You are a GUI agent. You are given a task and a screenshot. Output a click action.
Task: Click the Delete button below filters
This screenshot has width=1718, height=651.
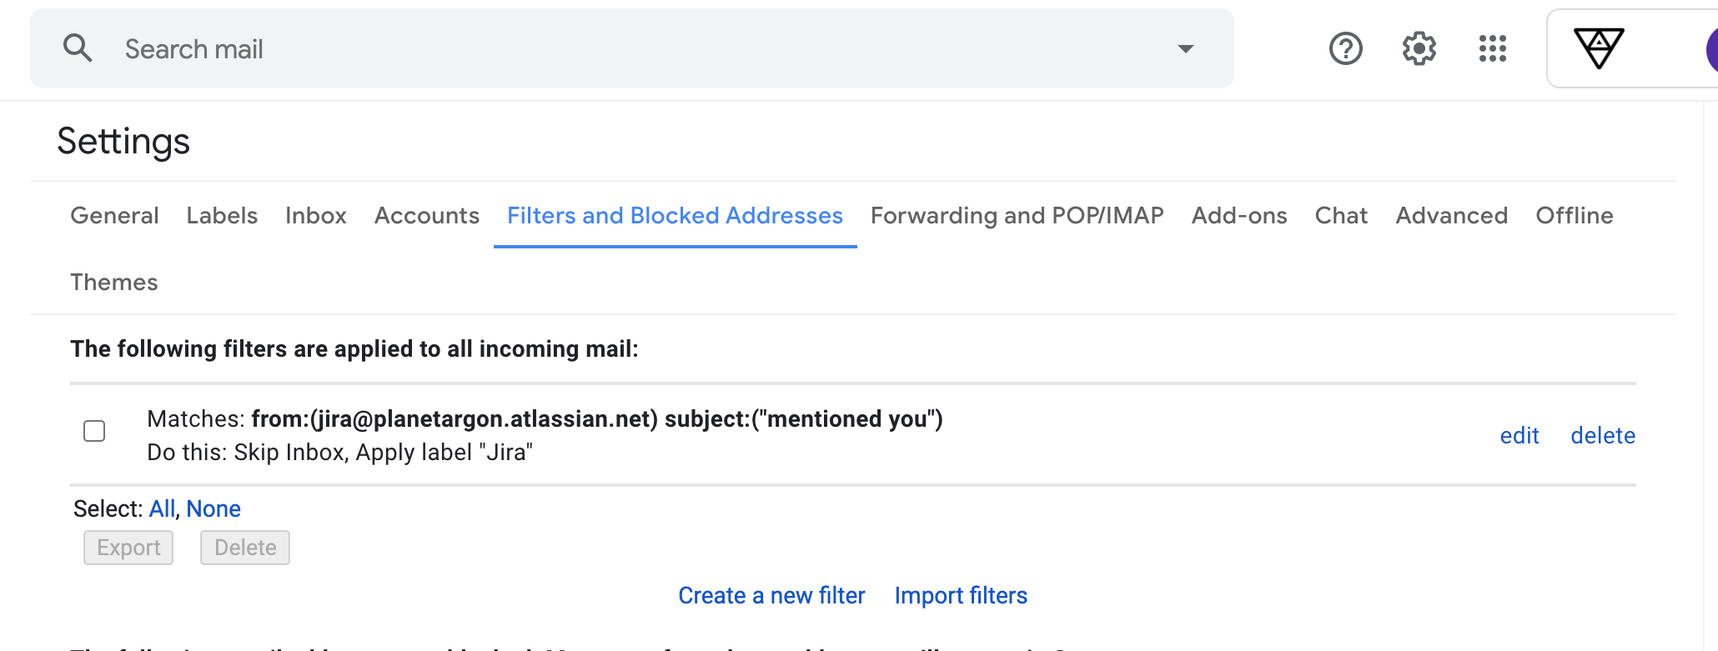click(245, 547)
